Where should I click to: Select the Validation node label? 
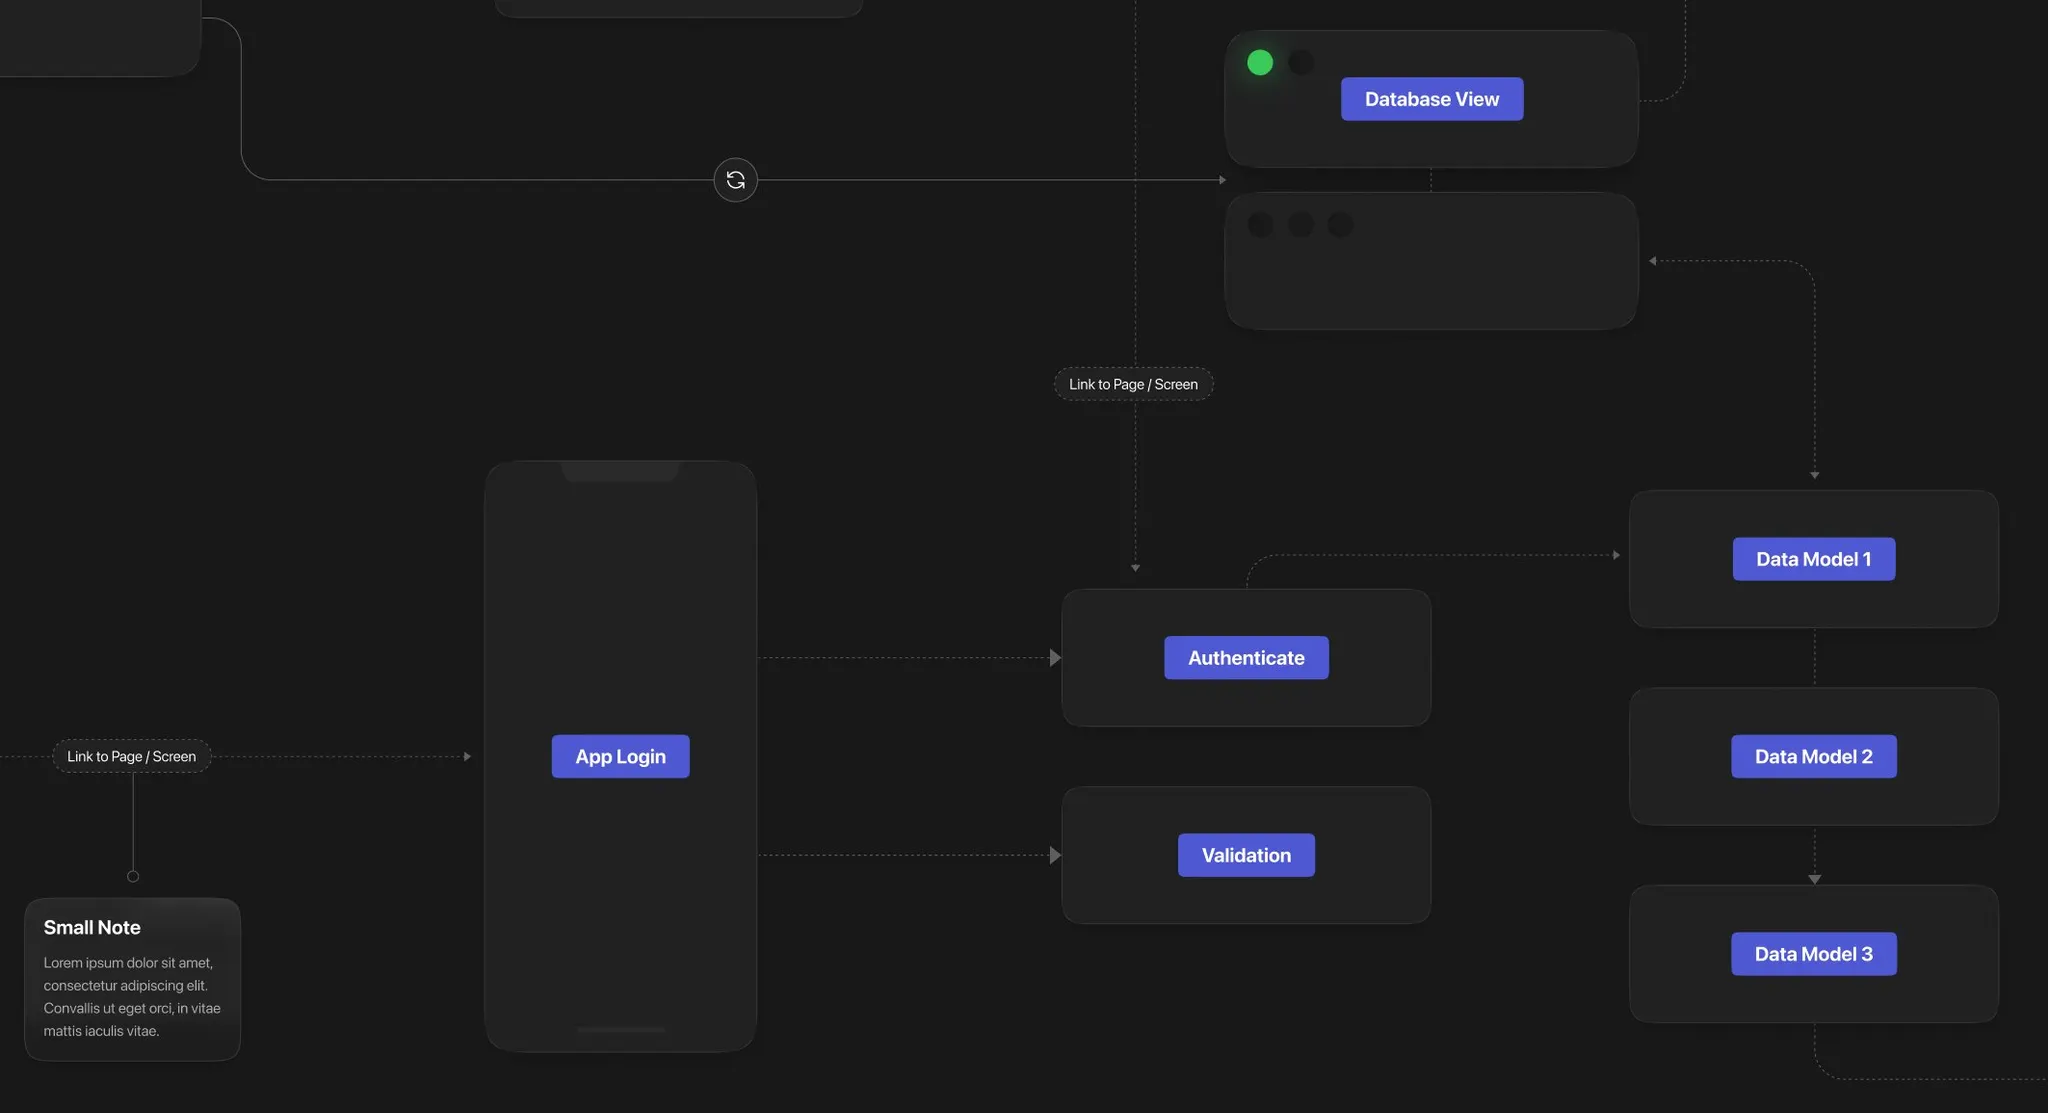click(1246, 855)
